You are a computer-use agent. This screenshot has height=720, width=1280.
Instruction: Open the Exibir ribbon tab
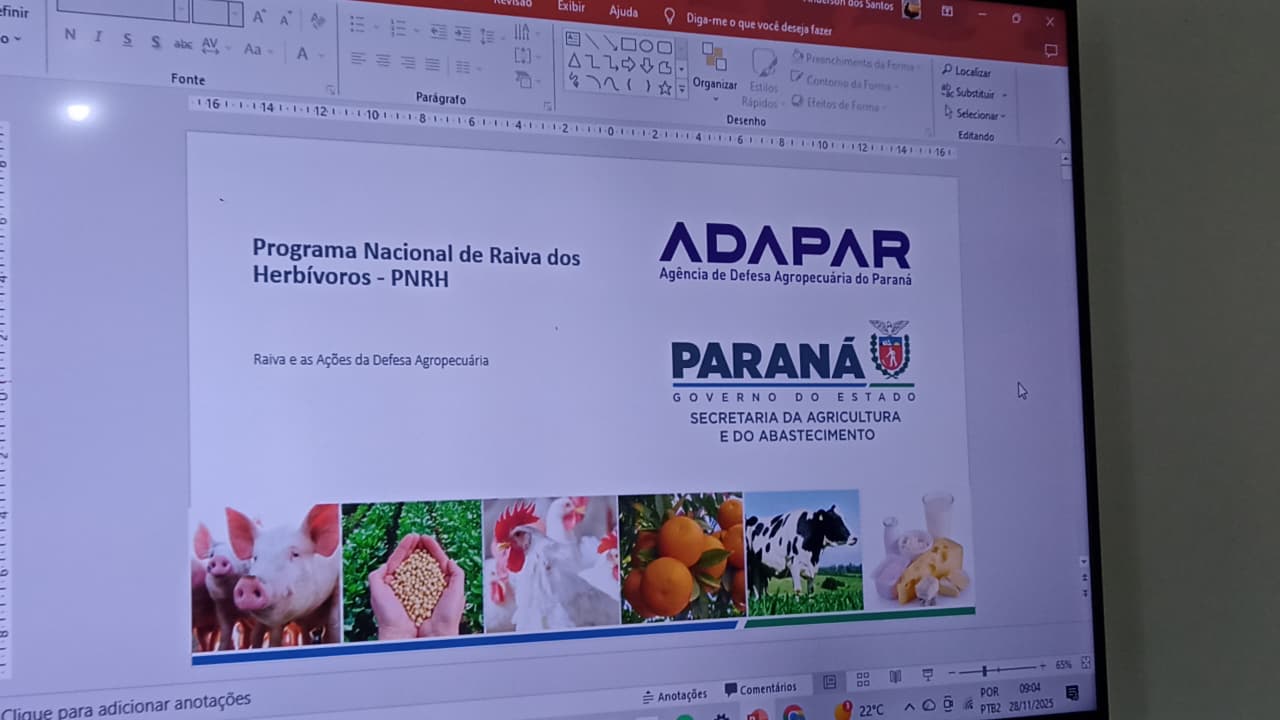click(x=571, y=7)
